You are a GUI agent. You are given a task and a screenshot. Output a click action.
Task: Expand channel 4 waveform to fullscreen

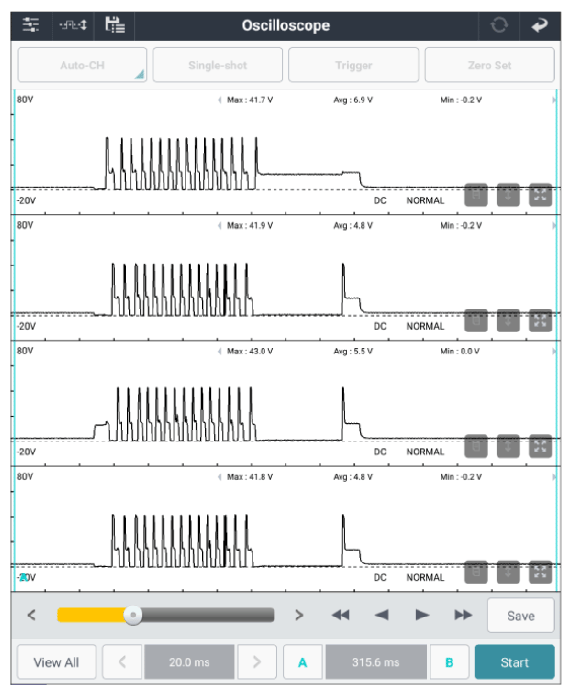540,572
